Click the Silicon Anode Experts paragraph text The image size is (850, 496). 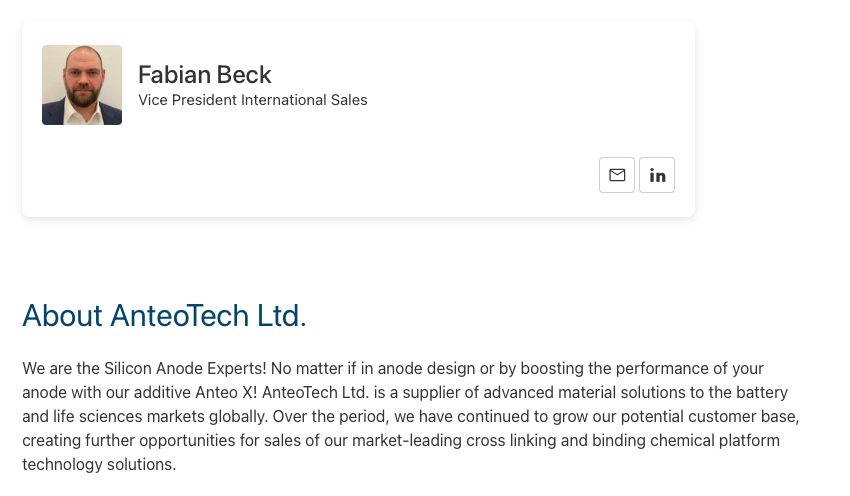coord(410,416)
